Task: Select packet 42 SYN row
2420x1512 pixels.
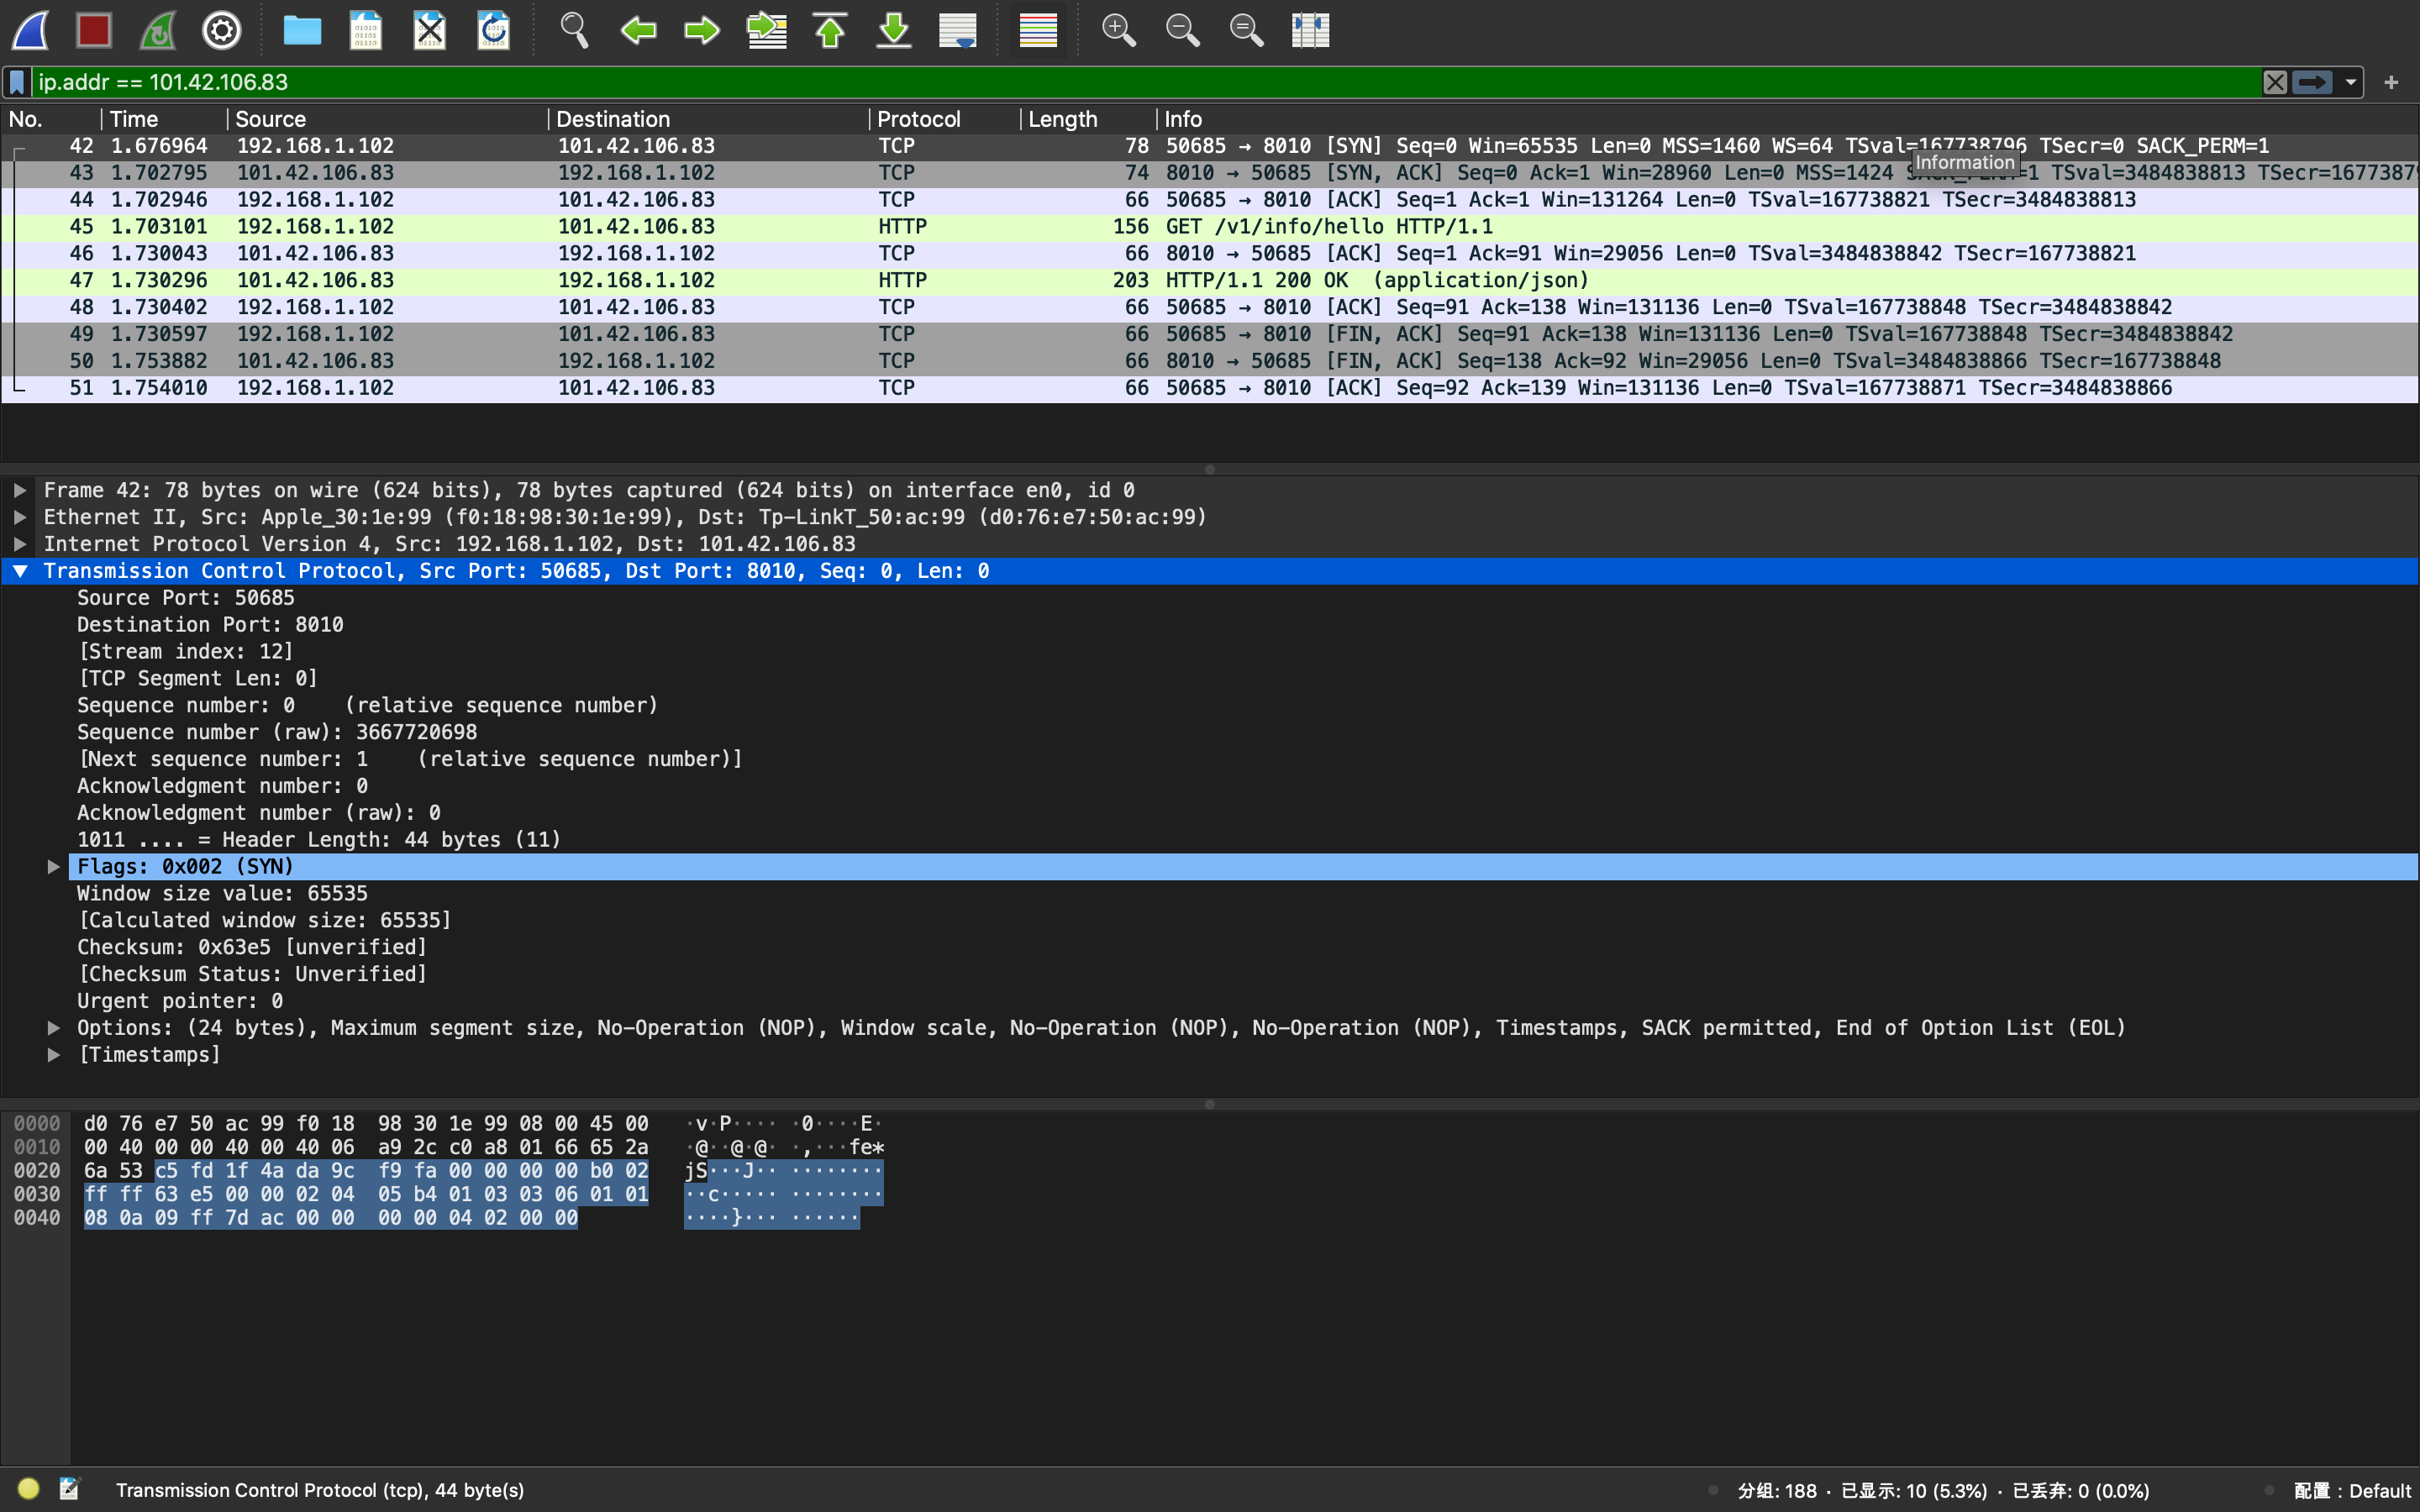Action: (1210, 146)
